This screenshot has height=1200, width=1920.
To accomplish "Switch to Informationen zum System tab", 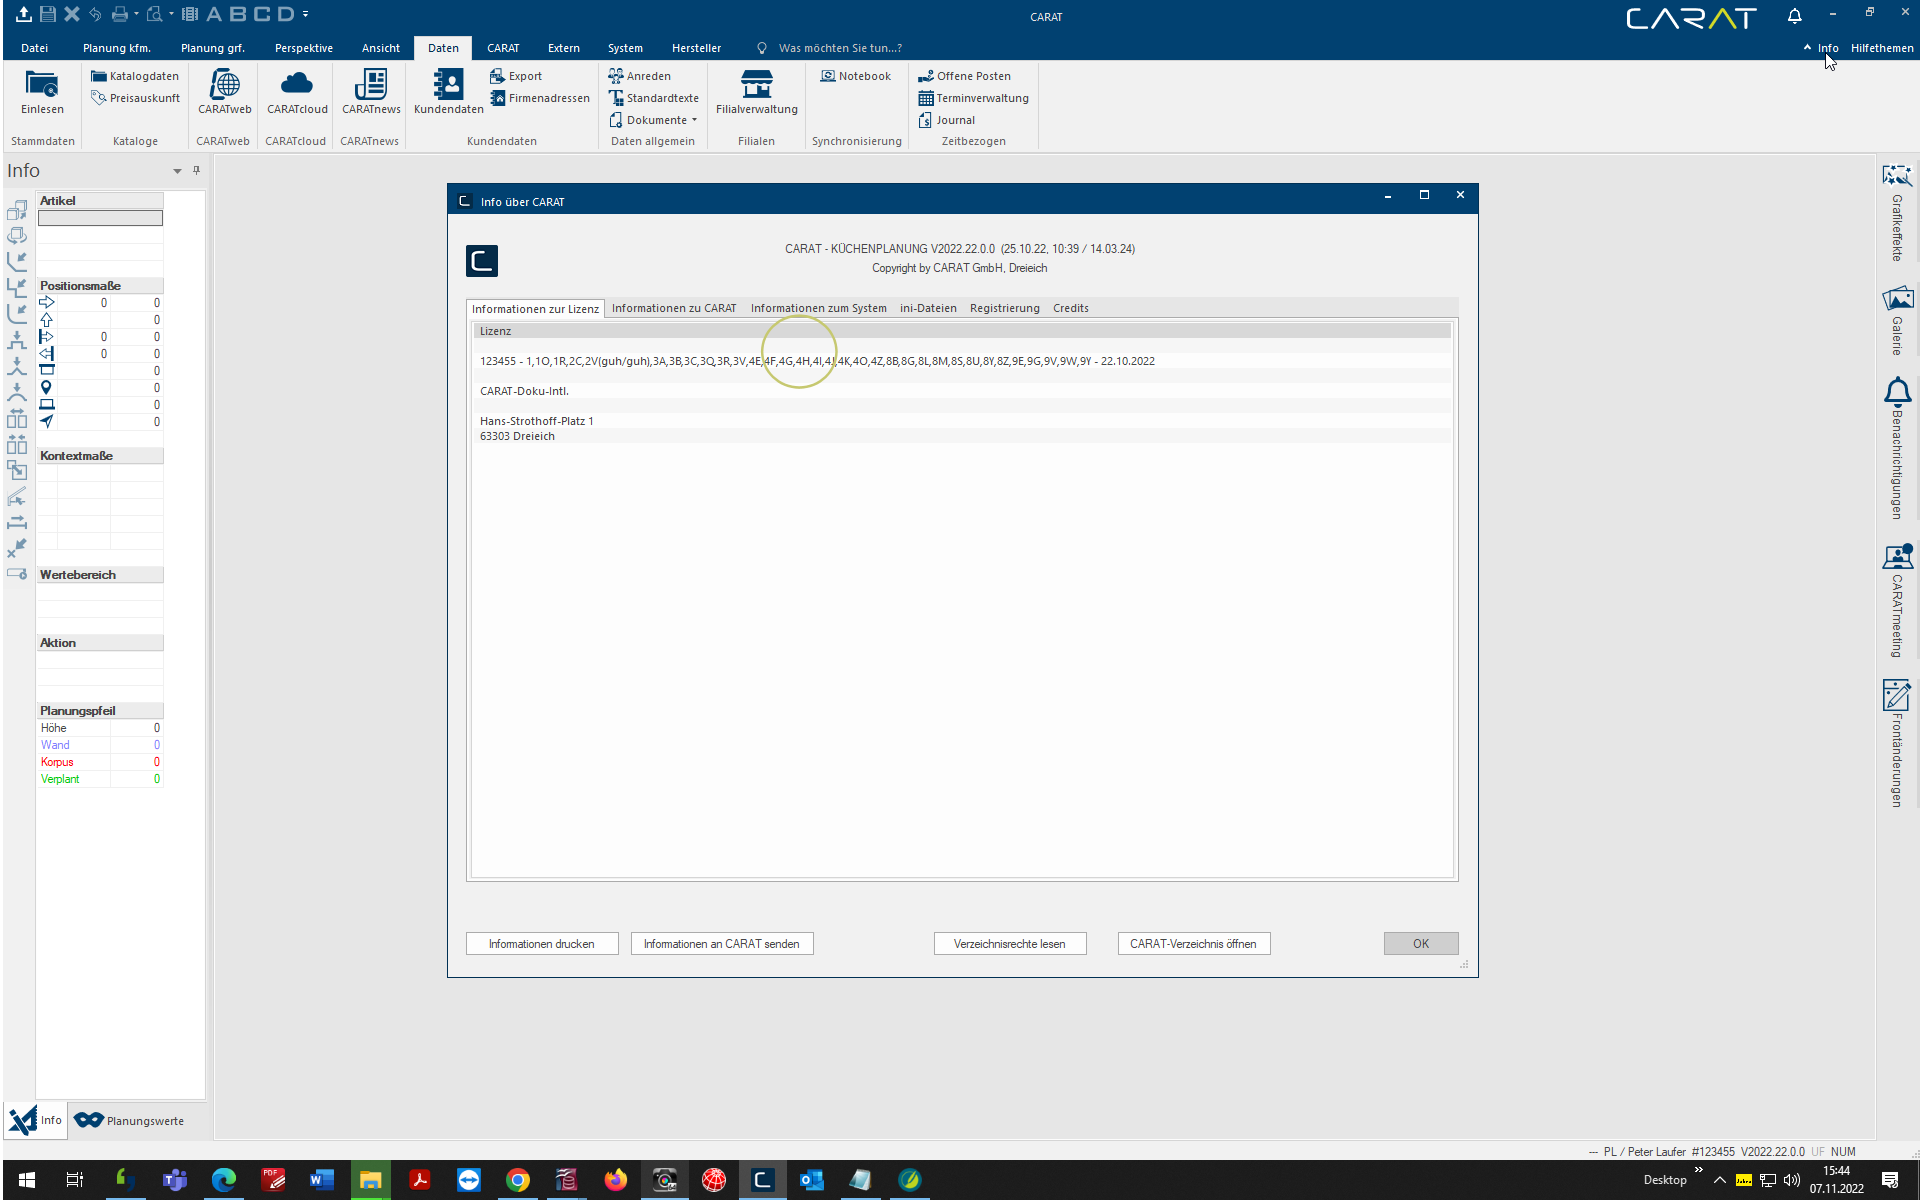I will [x=818, y=308].
